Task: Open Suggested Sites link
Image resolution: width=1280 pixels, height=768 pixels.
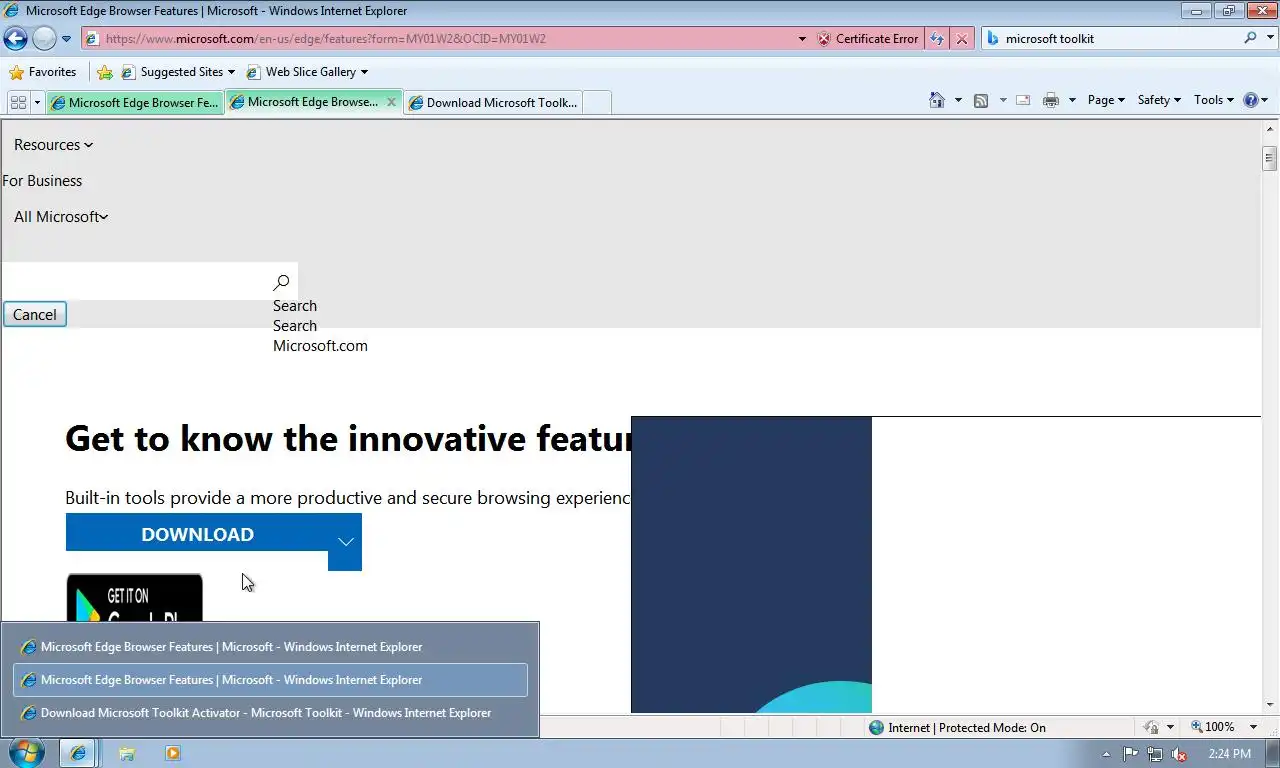Action: (178, 72)
